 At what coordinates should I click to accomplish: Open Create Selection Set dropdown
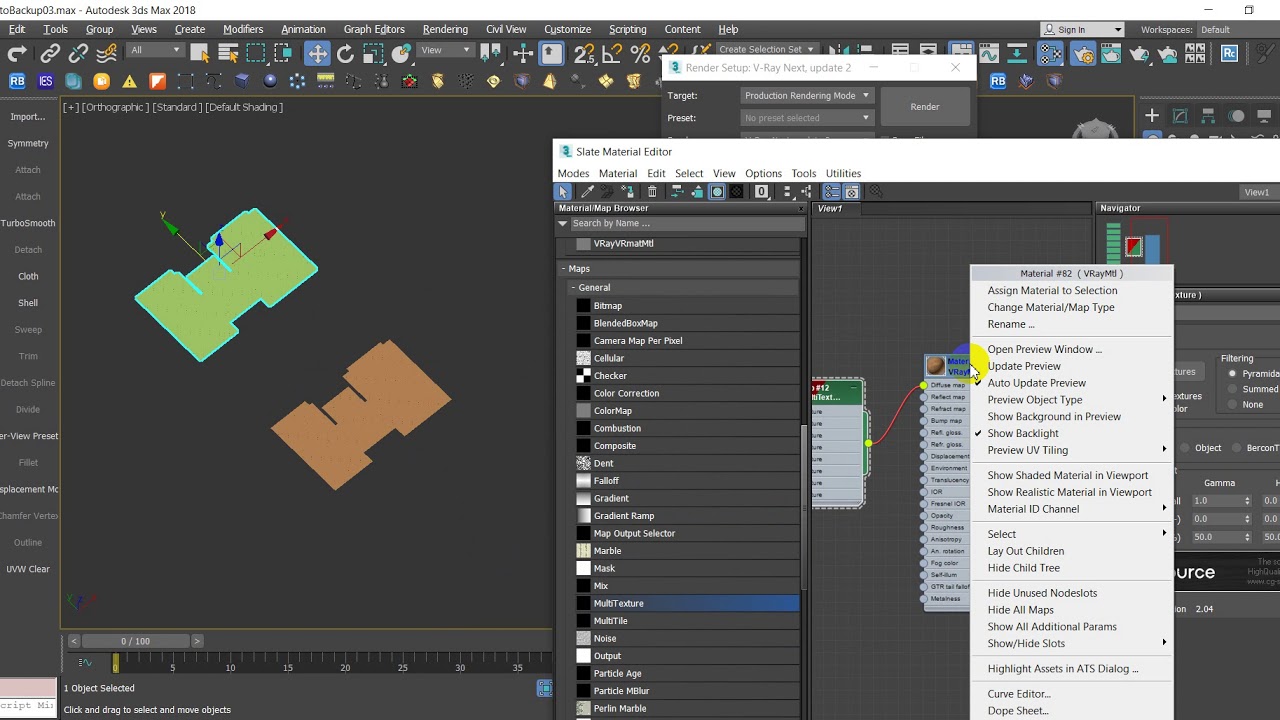[x=766, y=50]
